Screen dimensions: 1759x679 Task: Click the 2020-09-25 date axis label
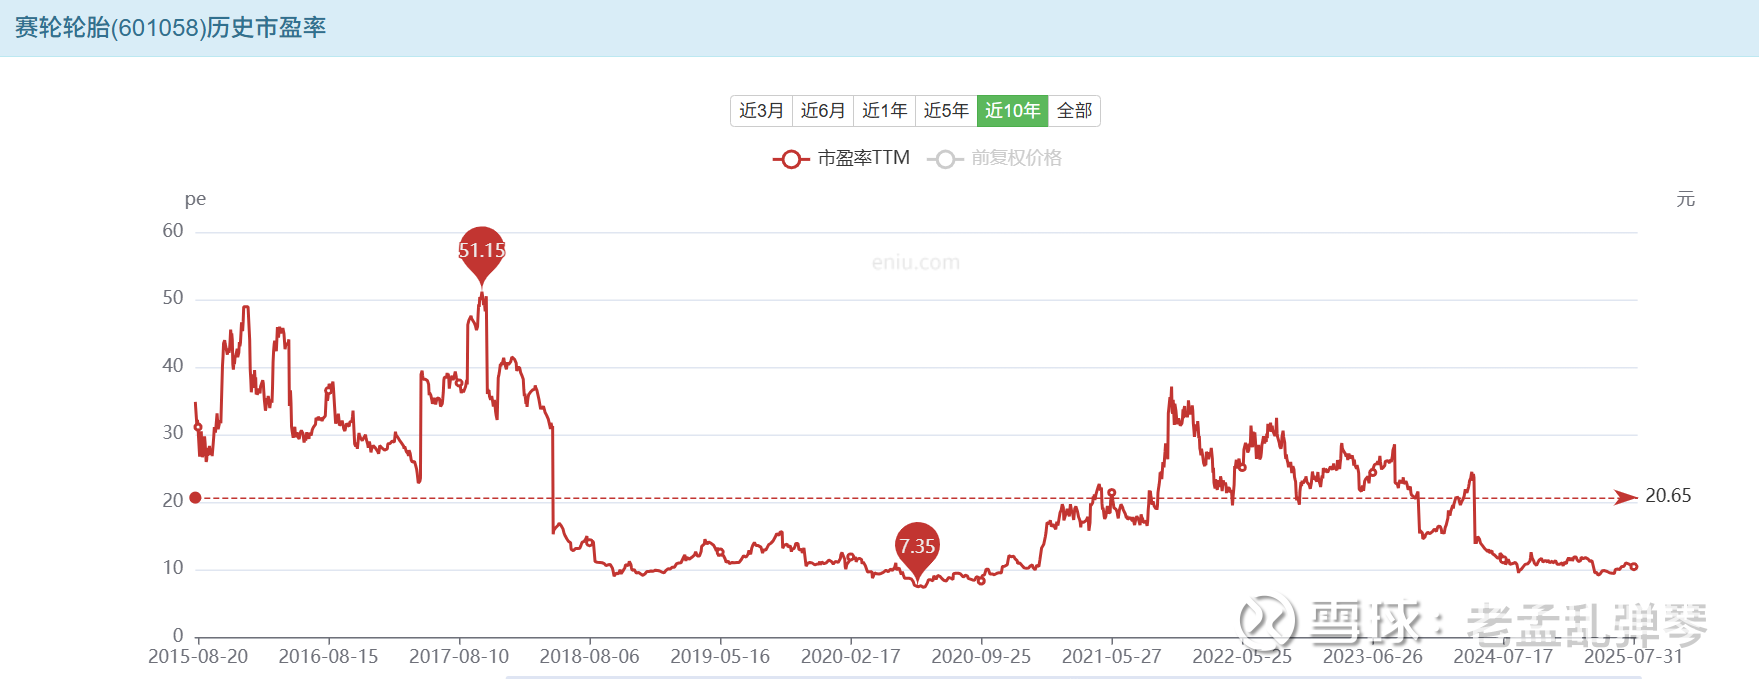981,657
